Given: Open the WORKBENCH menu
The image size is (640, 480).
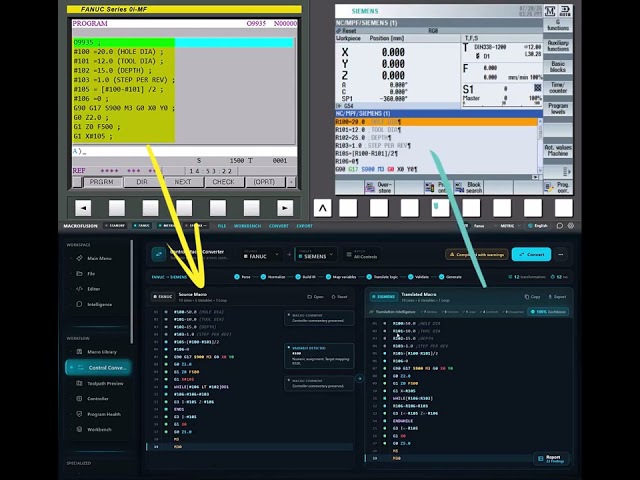Looking at the screenshot, I should [x=247, y=226].
